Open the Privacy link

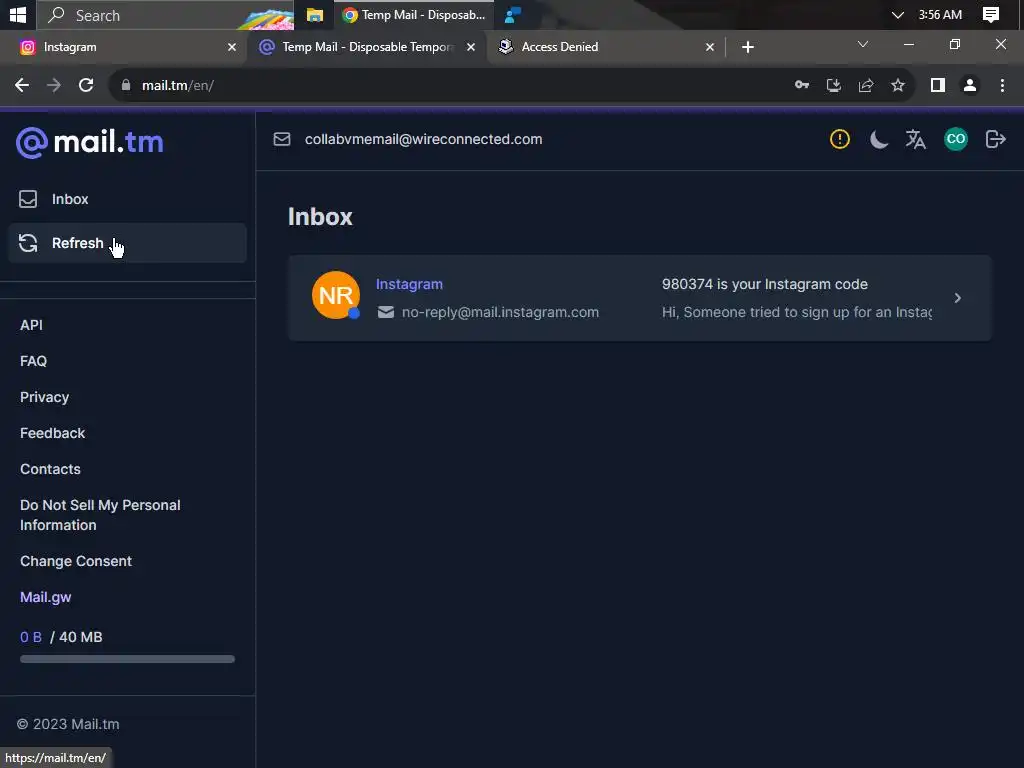(44, 397)
